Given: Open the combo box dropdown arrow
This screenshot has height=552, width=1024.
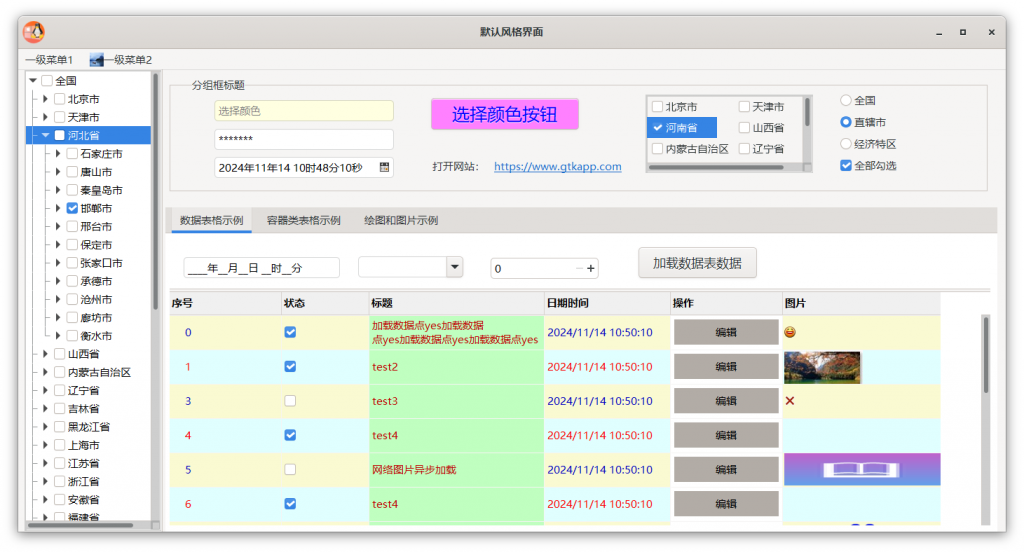Looking at the screenshot, I should tap(454, 267).
